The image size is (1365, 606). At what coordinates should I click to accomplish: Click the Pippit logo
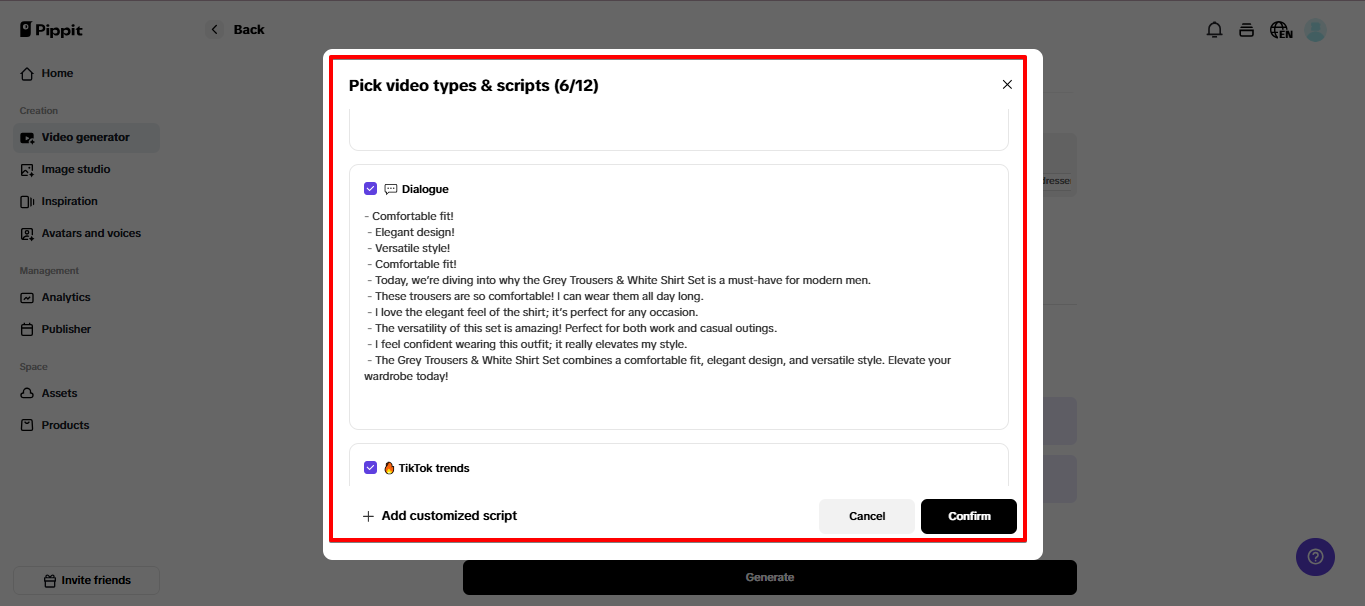tap(50, 29)
